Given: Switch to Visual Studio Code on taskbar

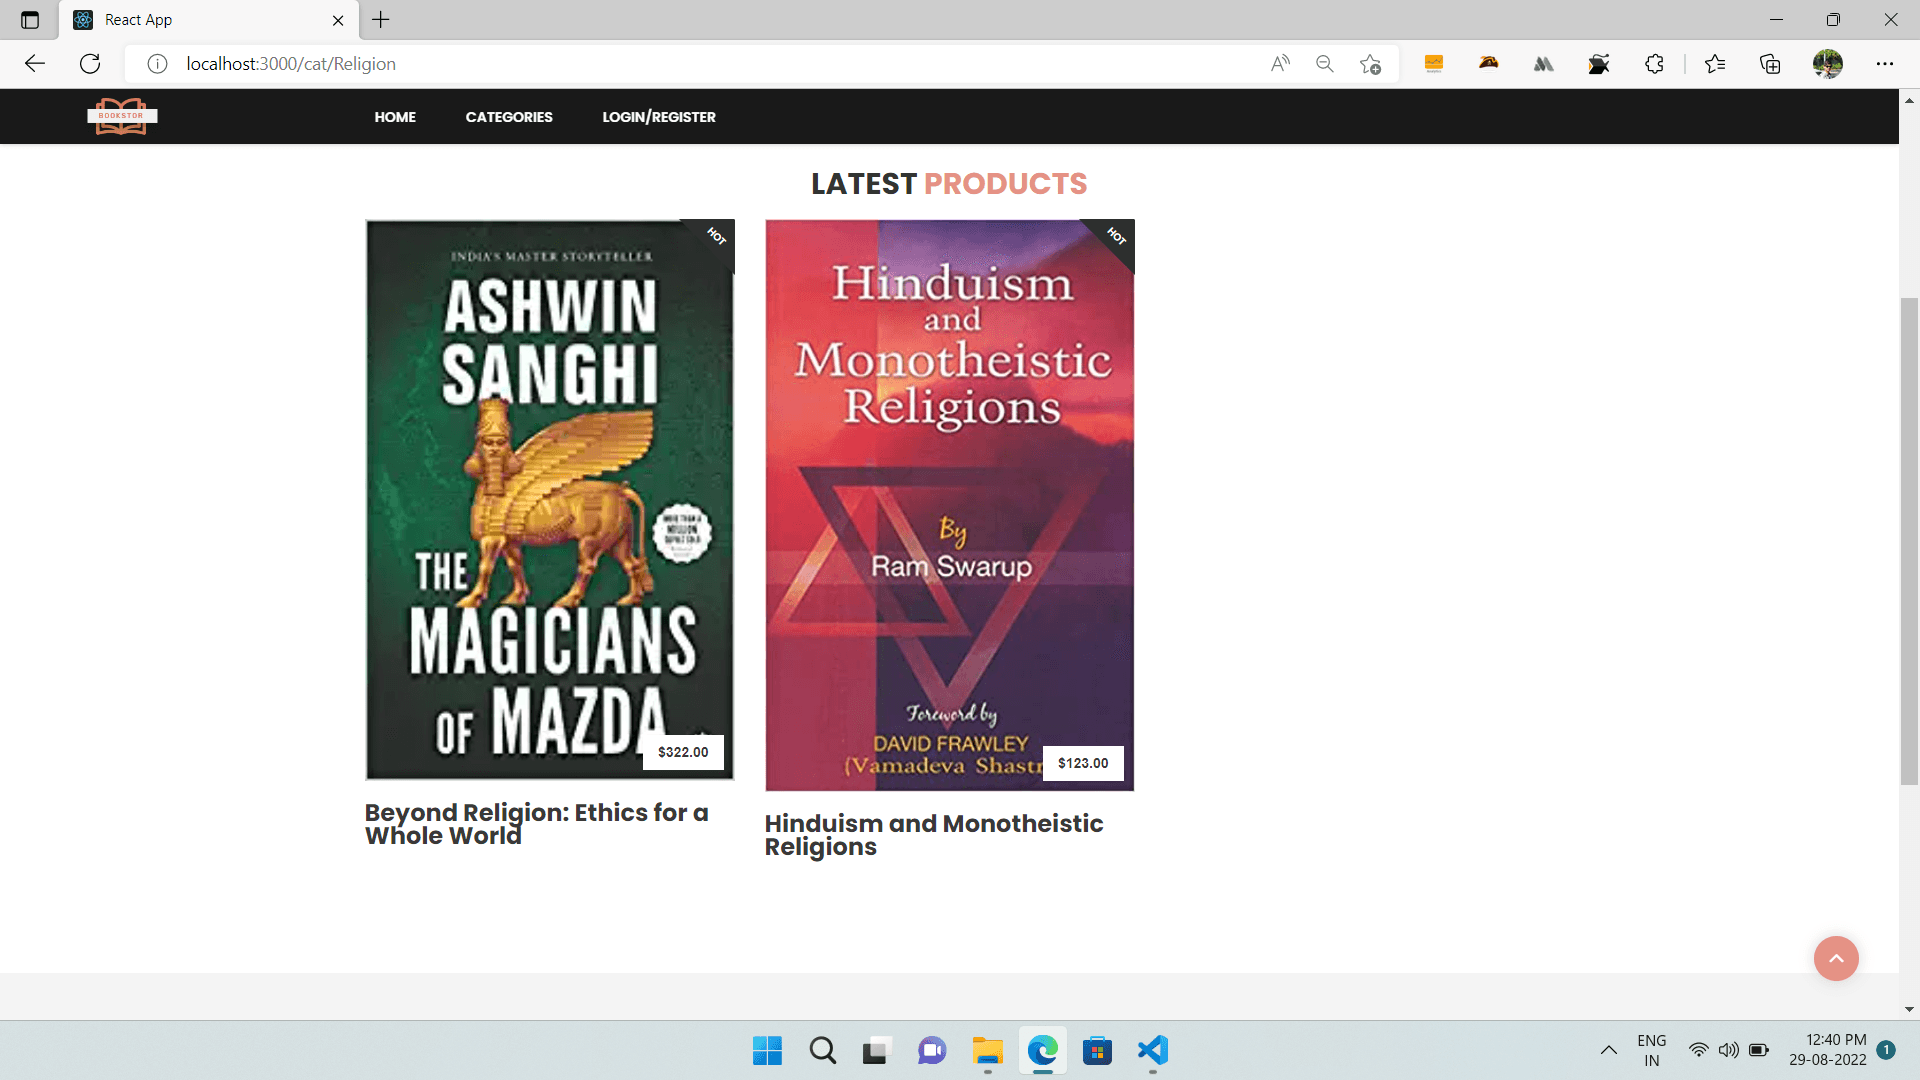Looking at the screenshot, I should [x=1152, y=1051].
